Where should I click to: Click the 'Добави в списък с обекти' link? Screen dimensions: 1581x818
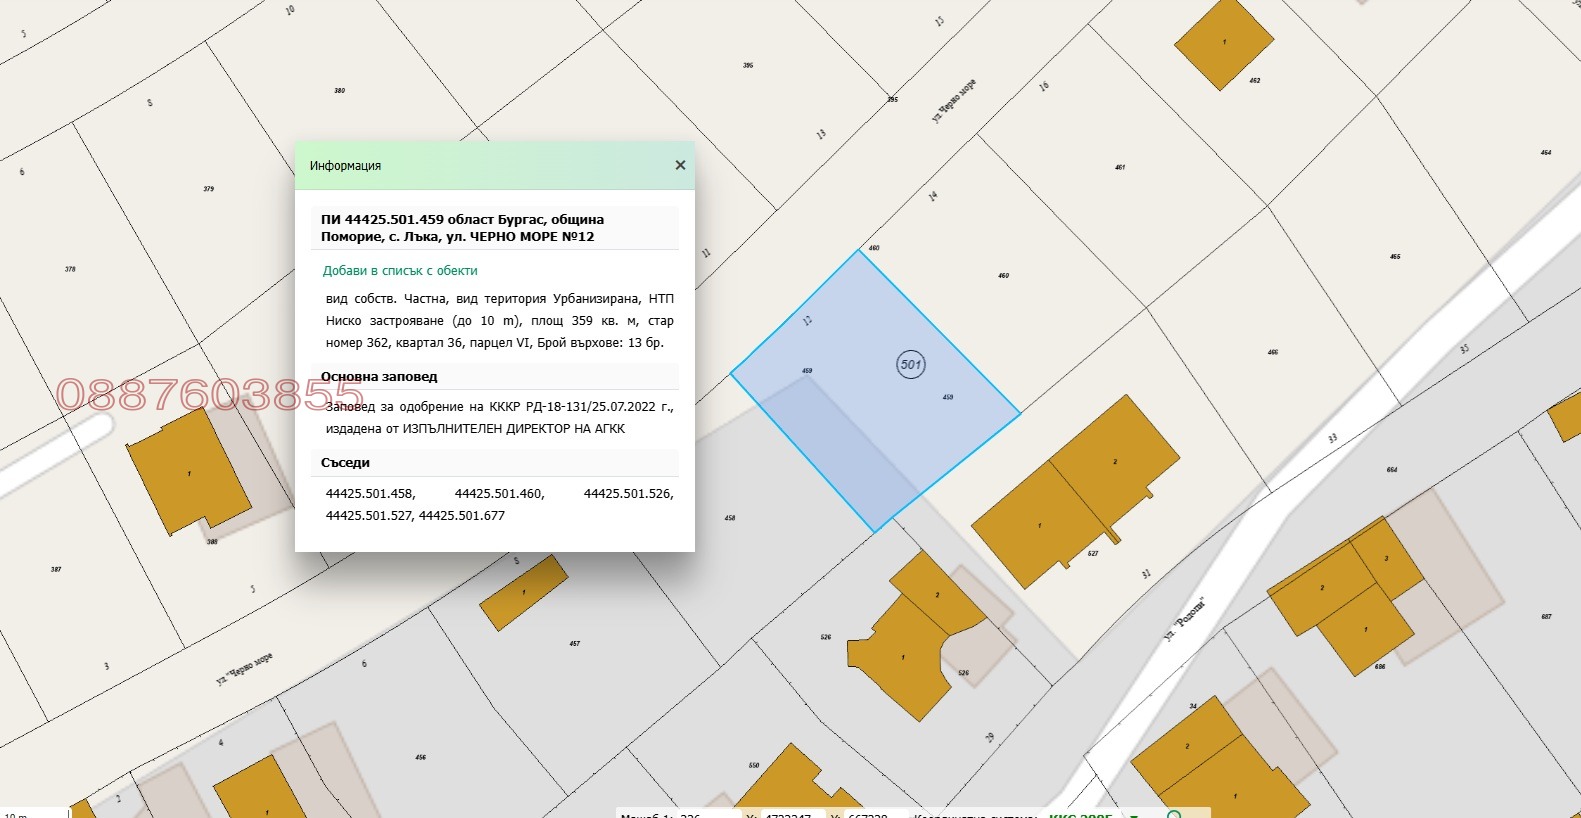pos(399,271)
